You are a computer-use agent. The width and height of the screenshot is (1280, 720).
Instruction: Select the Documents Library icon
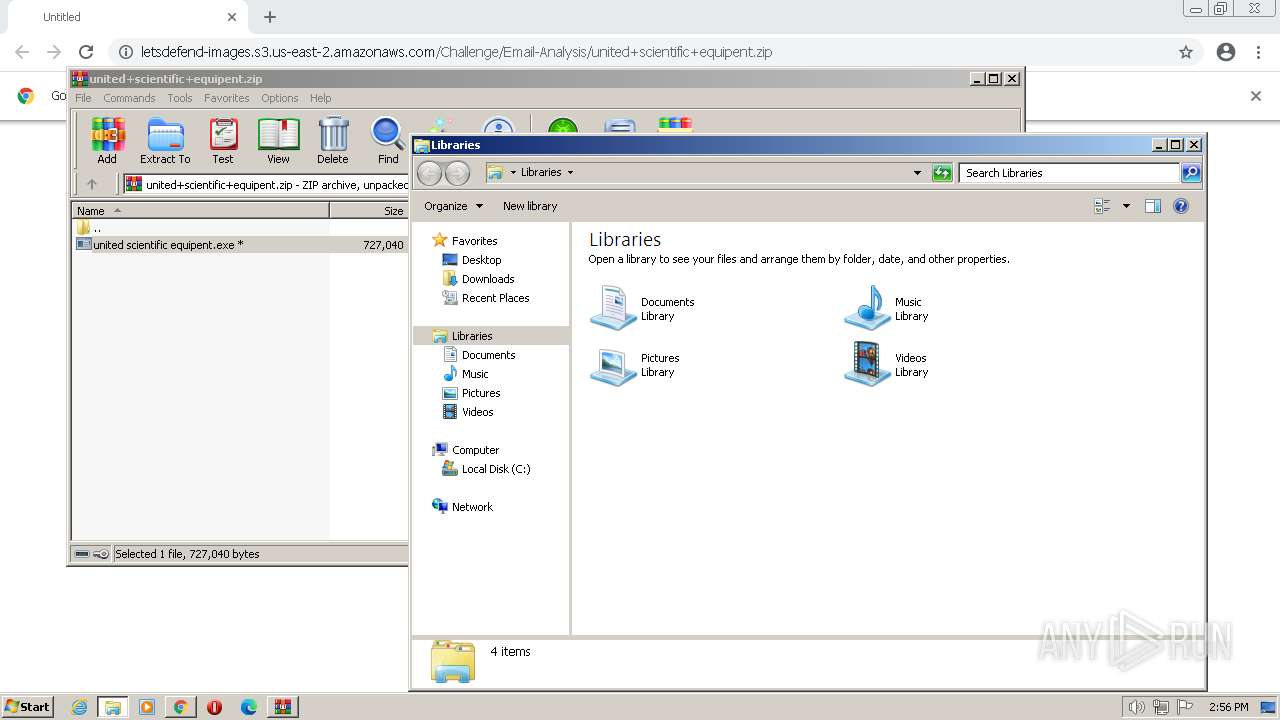pyautogui.click(x=613, y=307)
